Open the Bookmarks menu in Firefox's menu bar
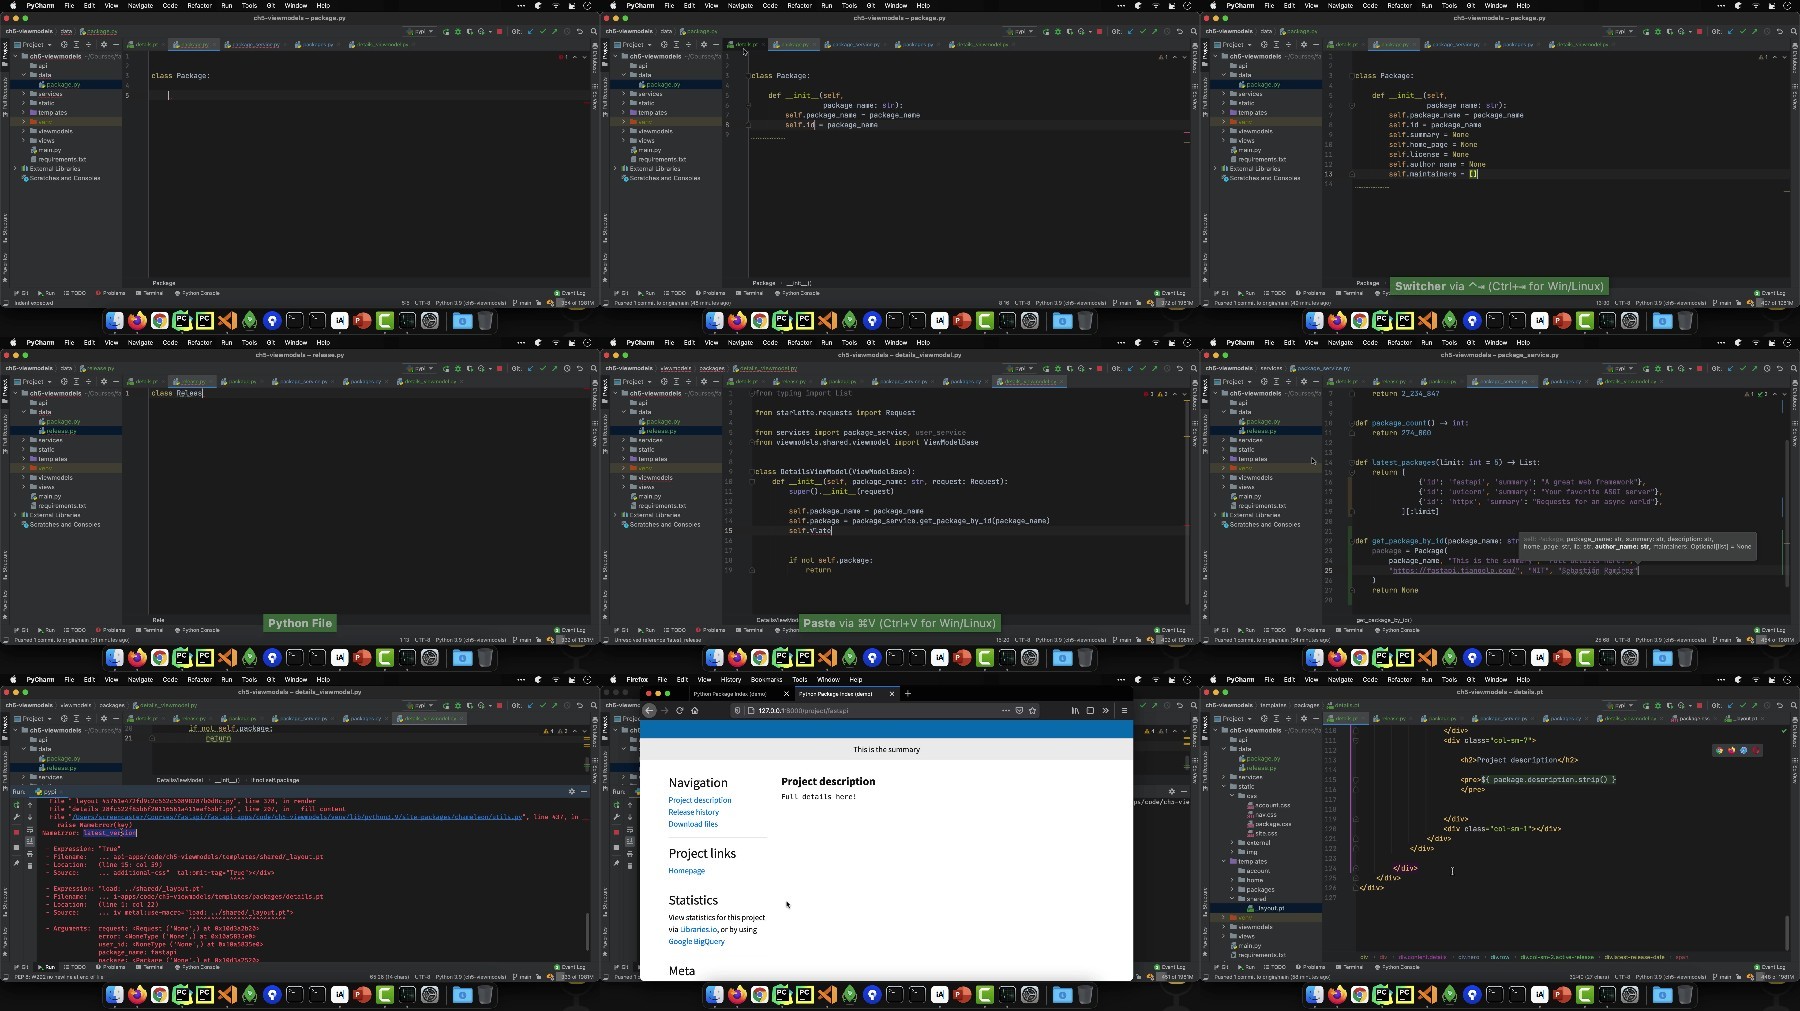This screenshot has height=1011, width=1800. (766, 679)
